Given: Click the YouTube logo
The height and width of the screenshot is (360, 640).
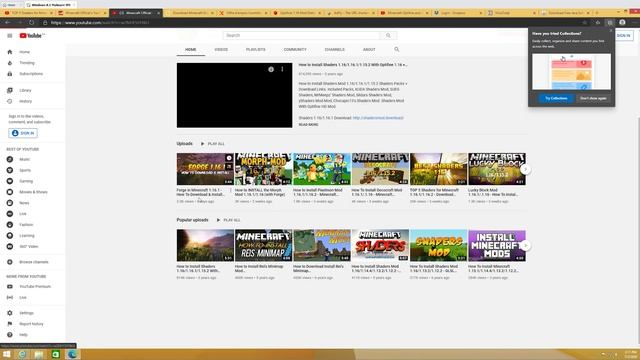Looking at the screenshot, I should 32,36.
